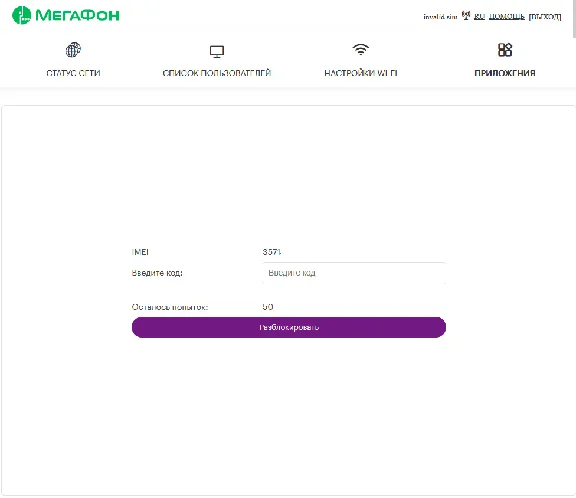Switch language with the RU link
This screenshot has height=498, width=576.
pos(479,16)
